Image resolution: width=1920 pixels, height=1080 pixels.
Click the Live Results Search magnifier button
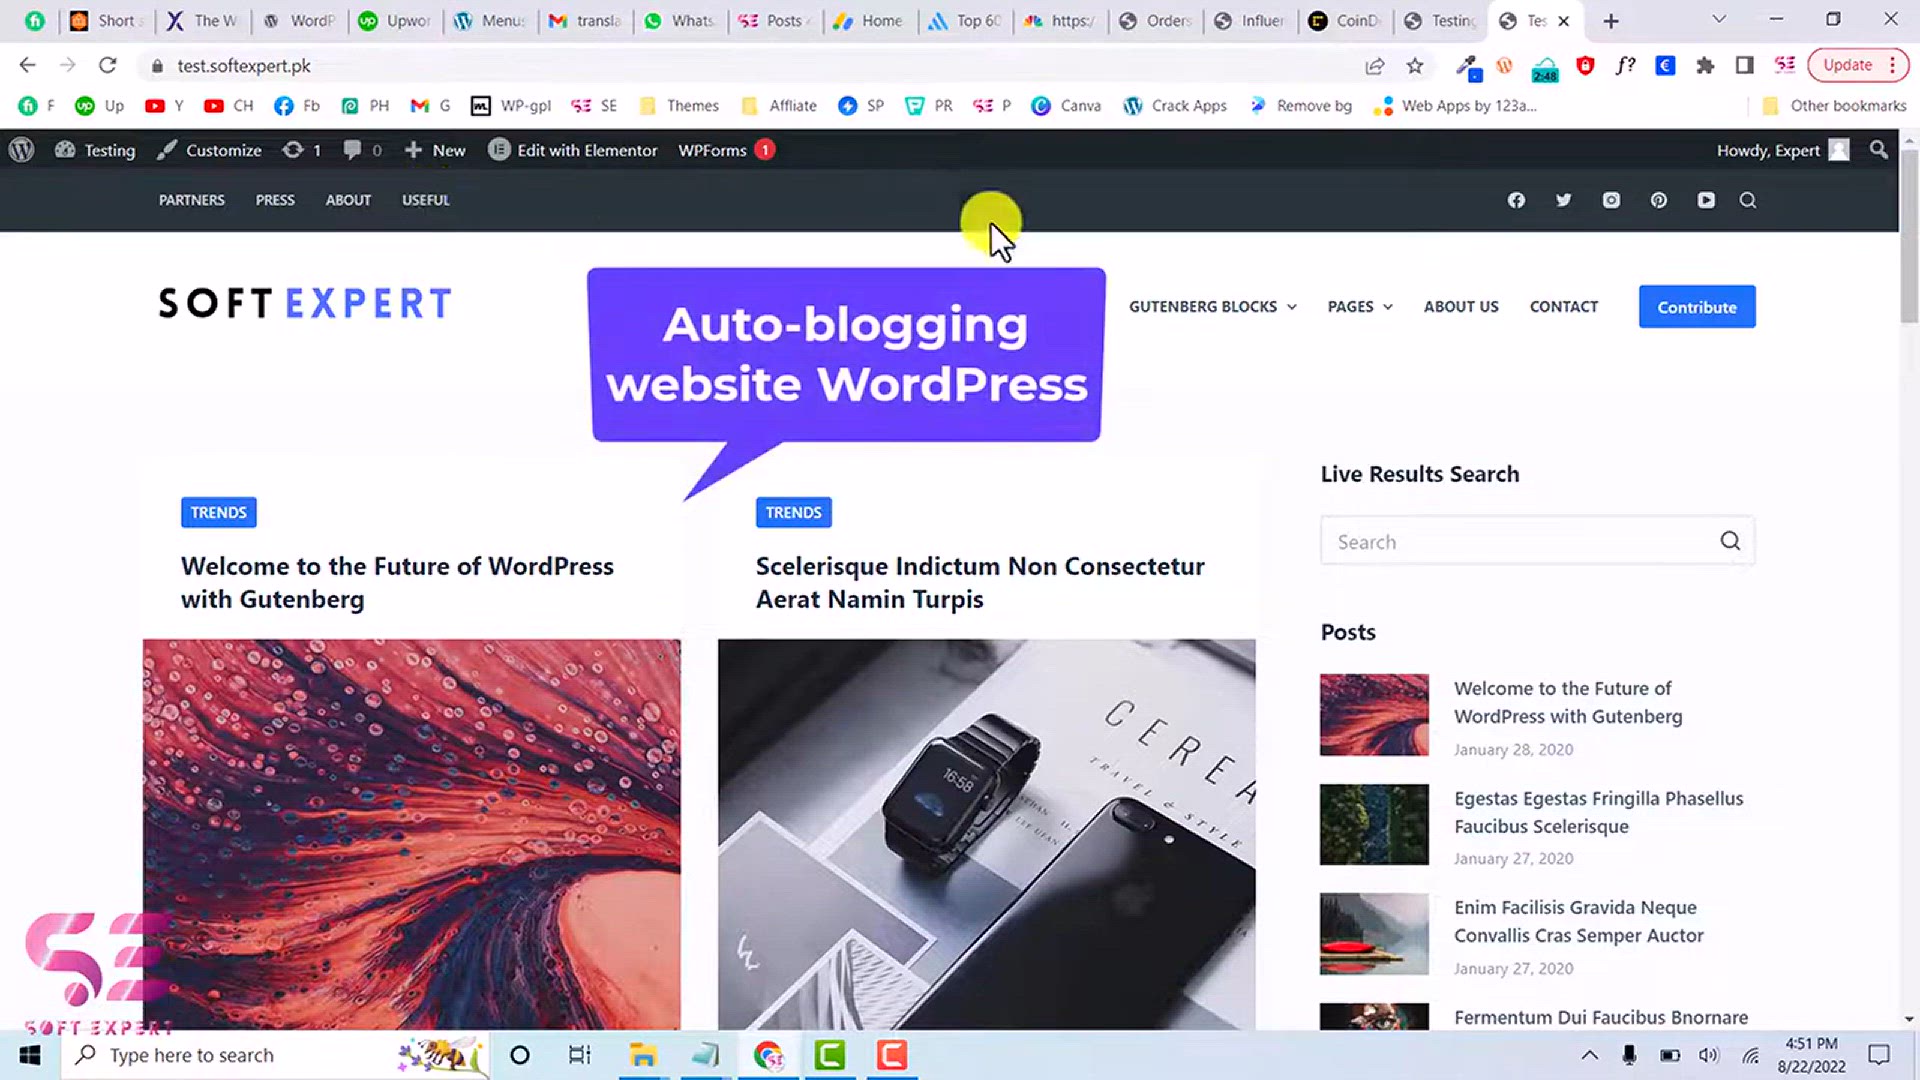[x=1730, y=541]
